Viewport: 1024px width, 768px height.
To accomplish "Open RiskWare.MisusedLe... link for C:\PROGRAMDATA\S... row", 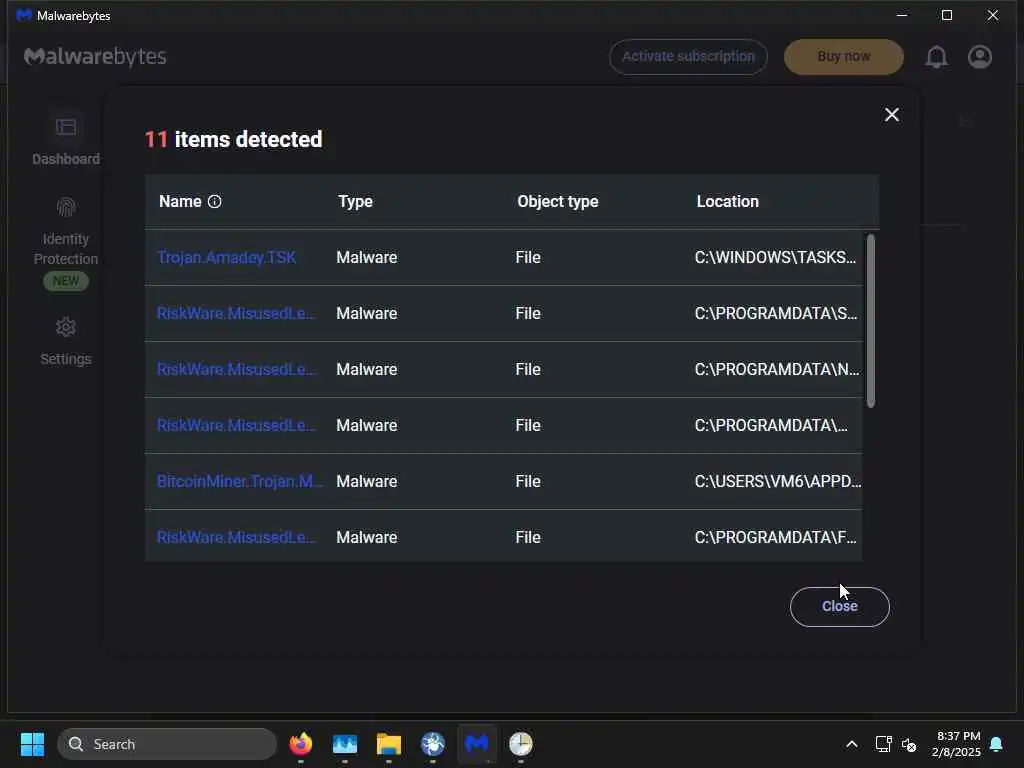I will pos(236,313).
